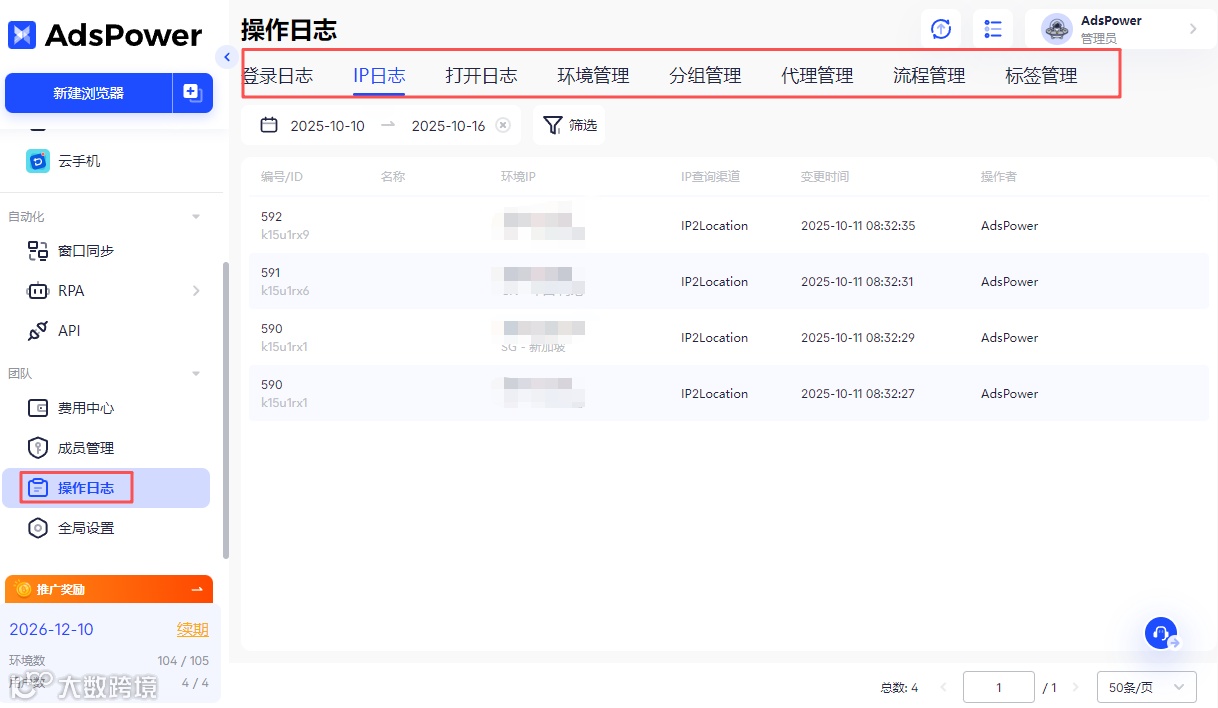Viewport: 1218px width, 708px height.
Task: Click the 新建浏览器 button
Action: (89, 93)
